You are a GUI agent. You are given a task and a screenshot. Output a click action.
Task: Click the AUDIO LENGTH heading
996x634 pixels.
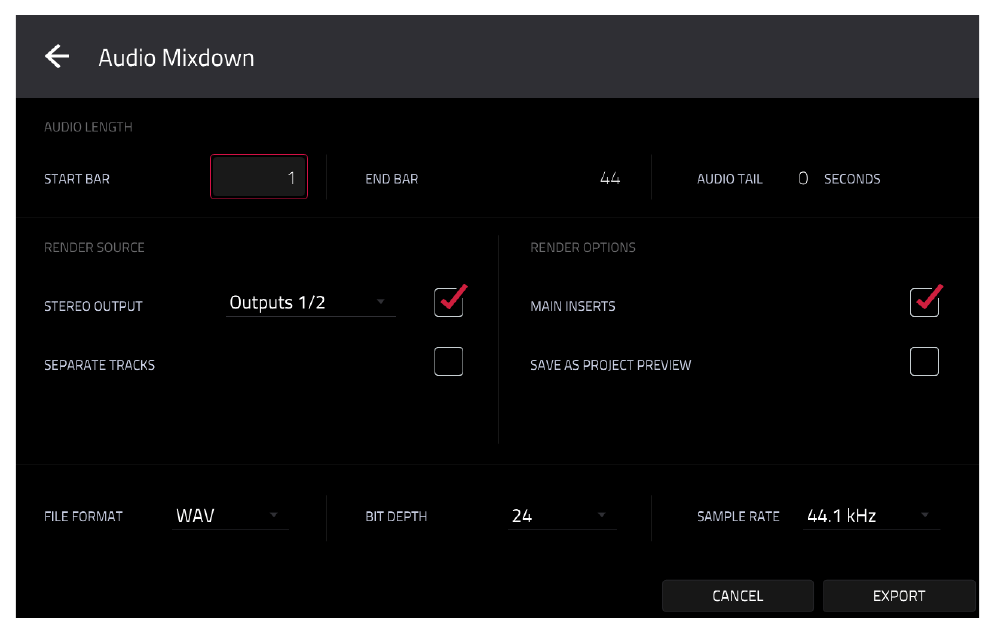point(88,126)
